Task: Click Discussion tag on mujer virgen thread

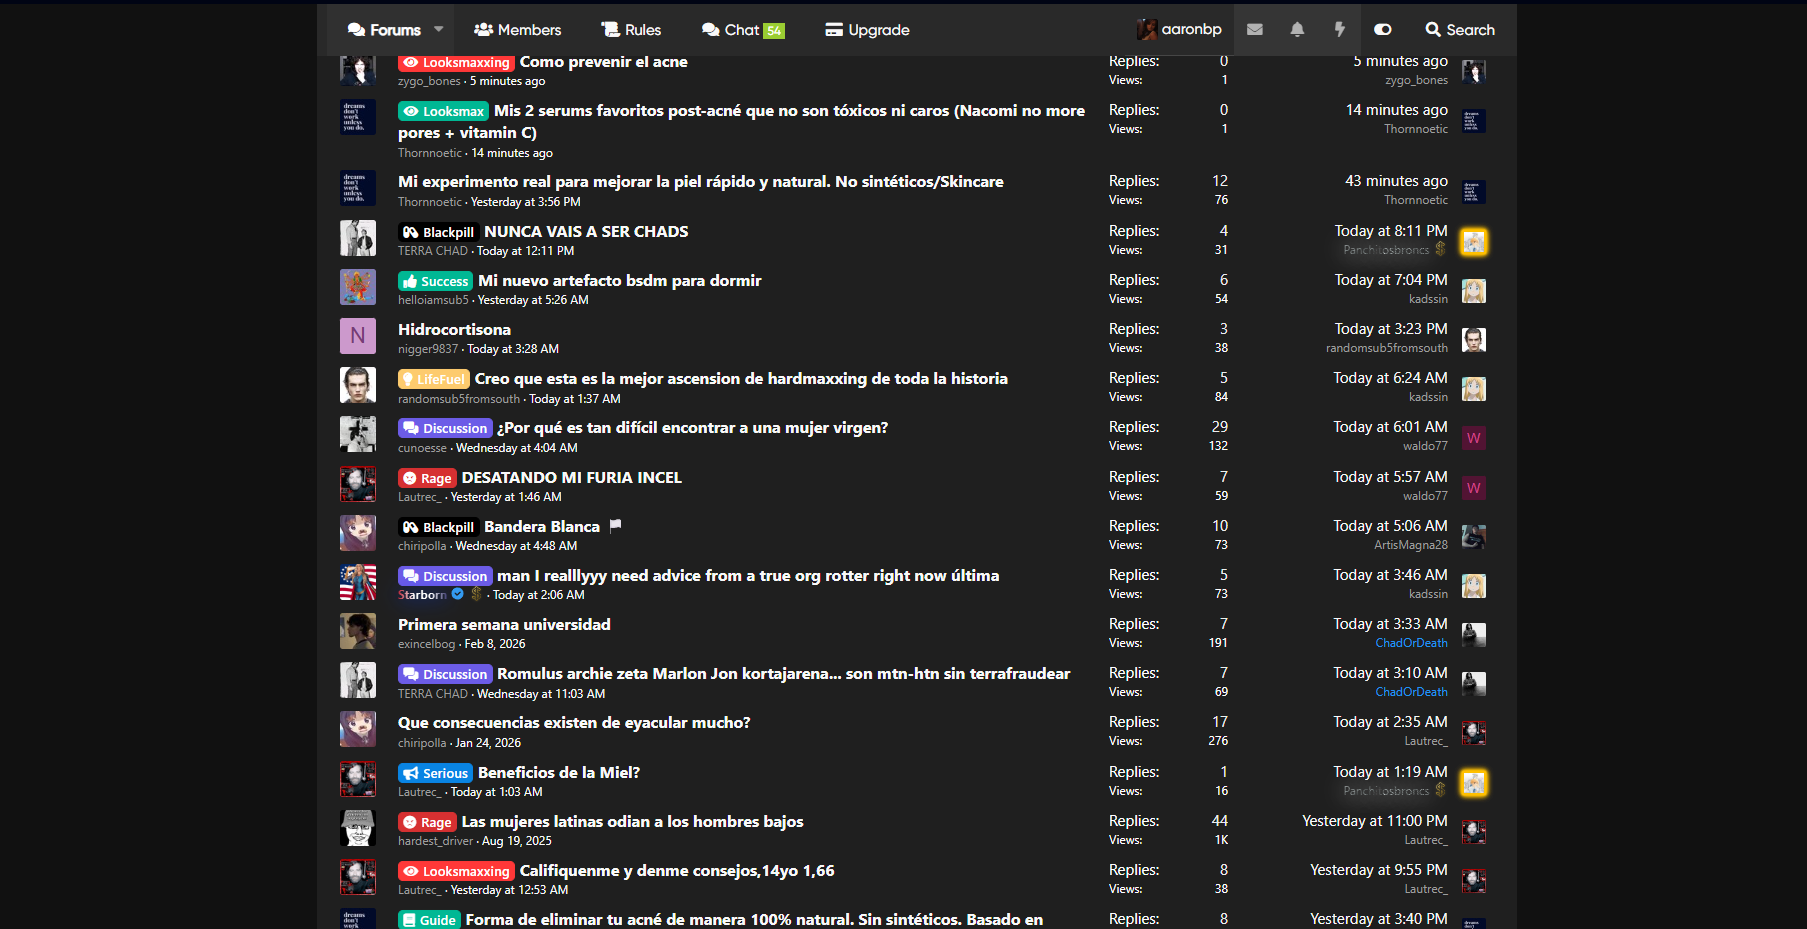Action: coord(445,428)
